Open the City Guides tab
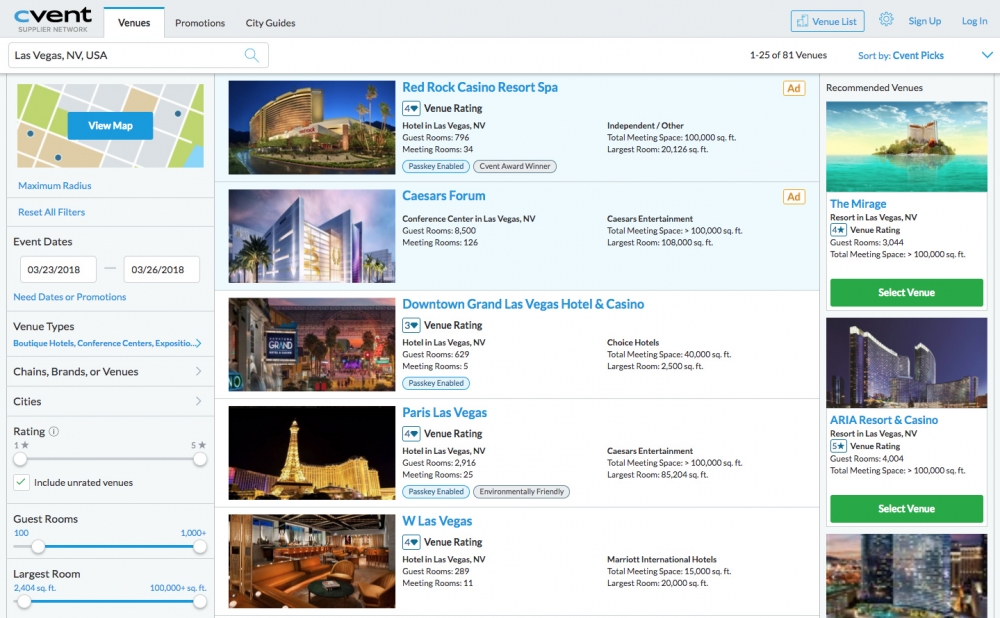This screenshot has width=1000, height=618. coord(269,23)
